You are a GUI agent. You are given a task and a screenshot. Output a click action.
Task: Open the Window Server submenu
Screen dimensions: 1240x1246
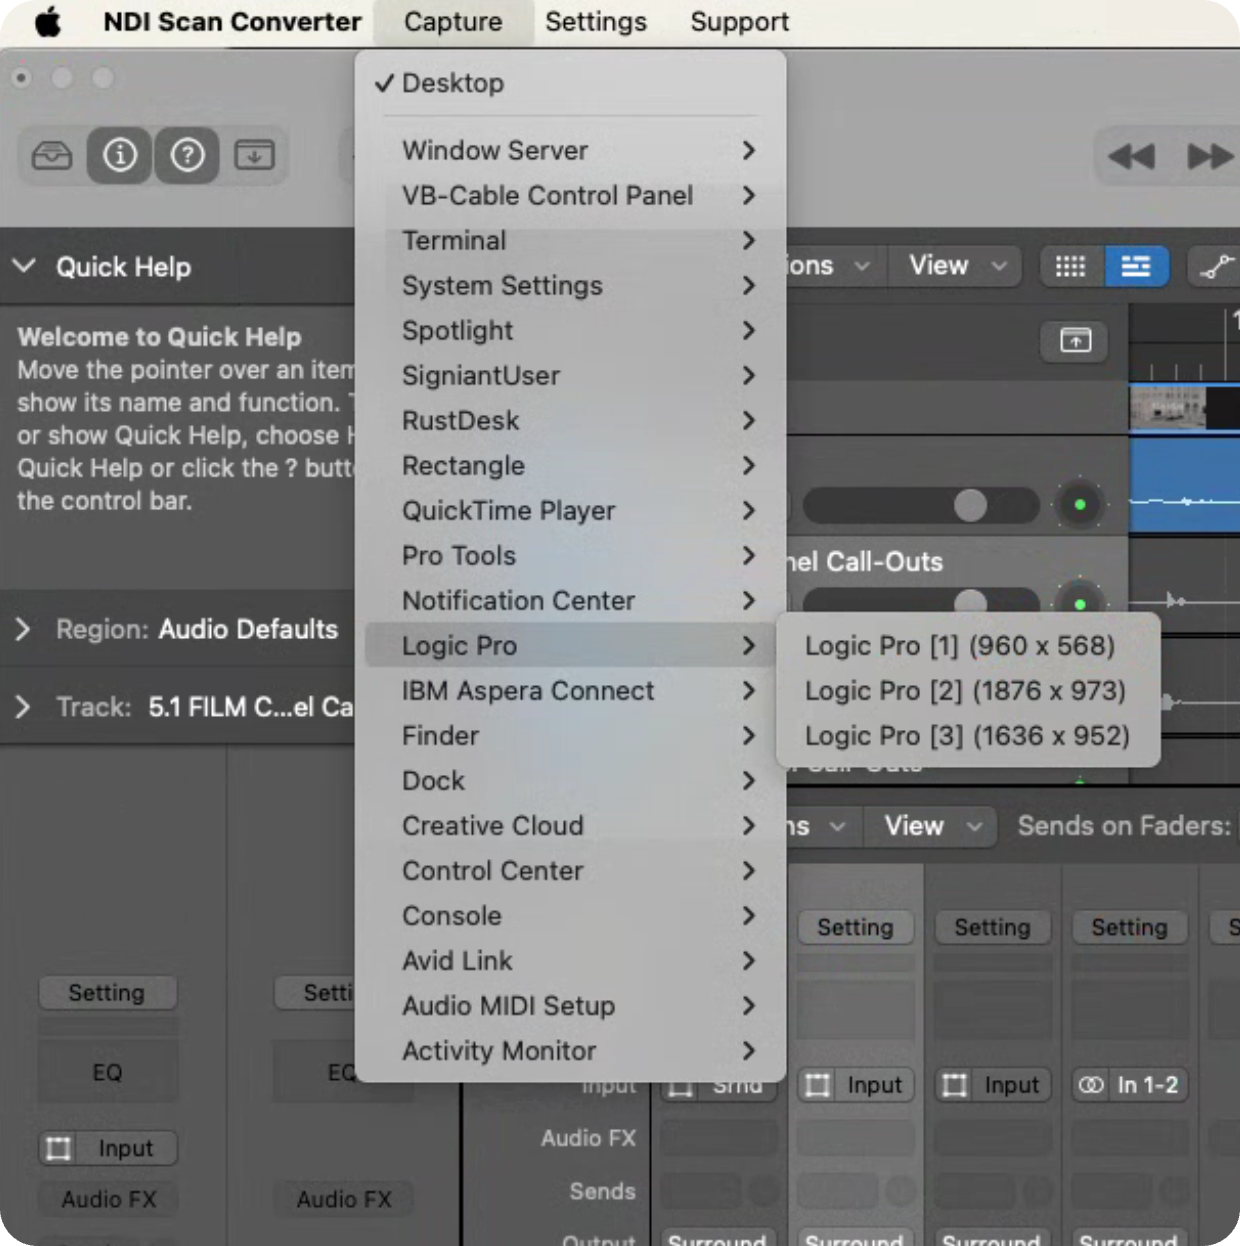coord(570,150)
